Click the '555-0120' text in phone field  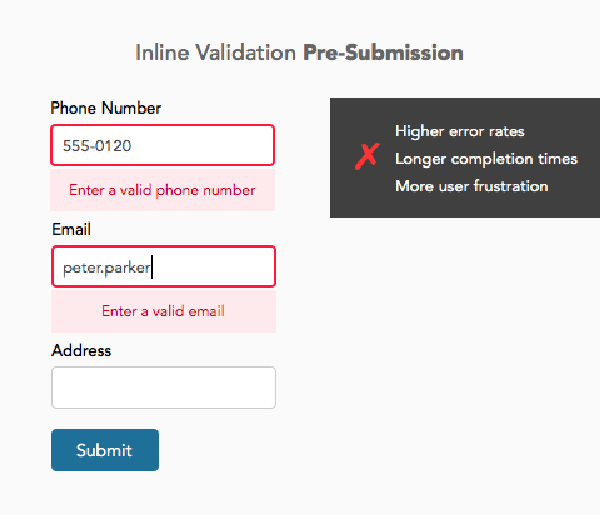click(x=97, y=146)
